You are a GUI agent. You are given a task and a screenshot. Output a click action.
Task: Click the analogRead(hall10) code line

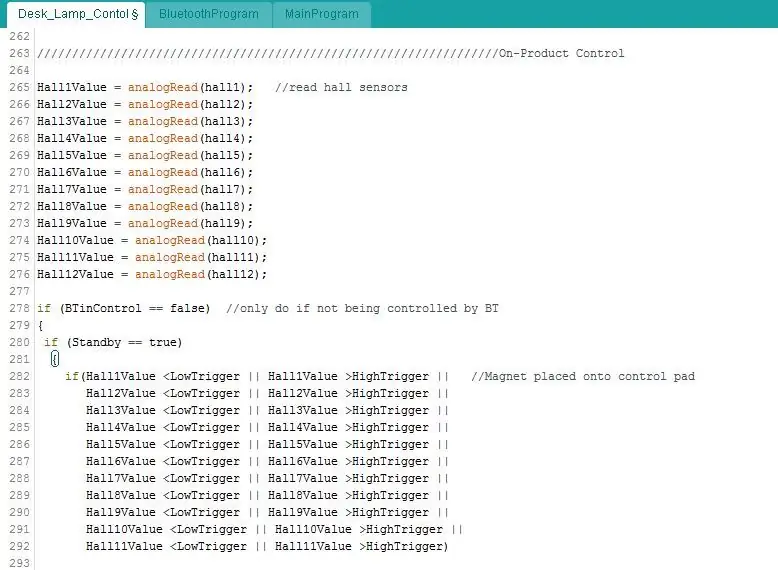pyautogui.click(x=152, y=240)
